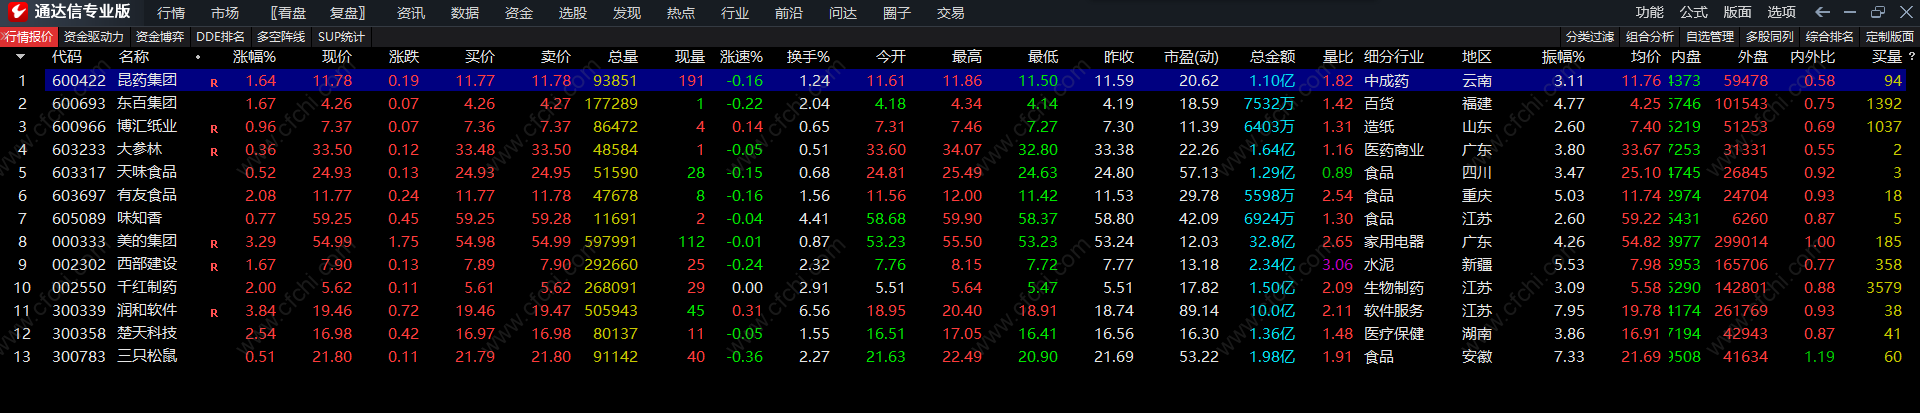Switch to the DDE排名 tab
This screenshot has height=413, width=1920.
[221, 37]
